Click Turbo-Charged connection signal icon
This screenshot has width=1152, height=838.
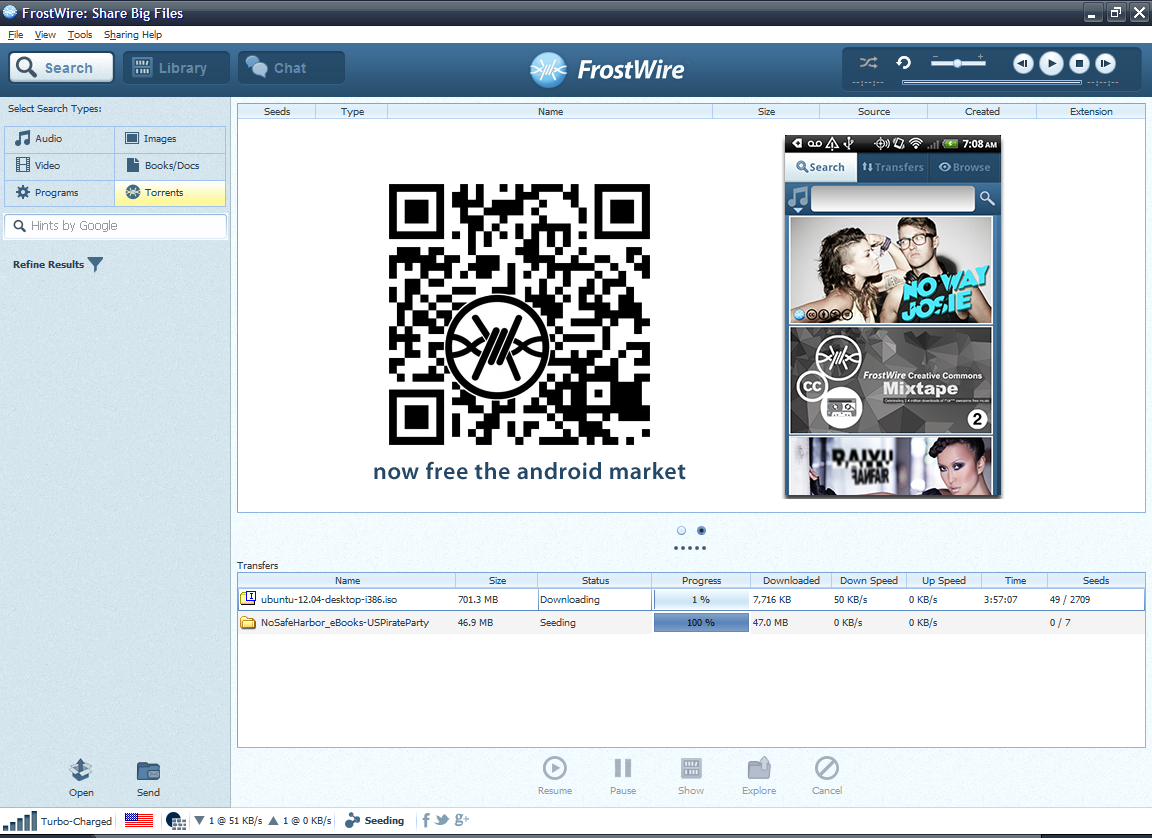[x=21, y=821]
